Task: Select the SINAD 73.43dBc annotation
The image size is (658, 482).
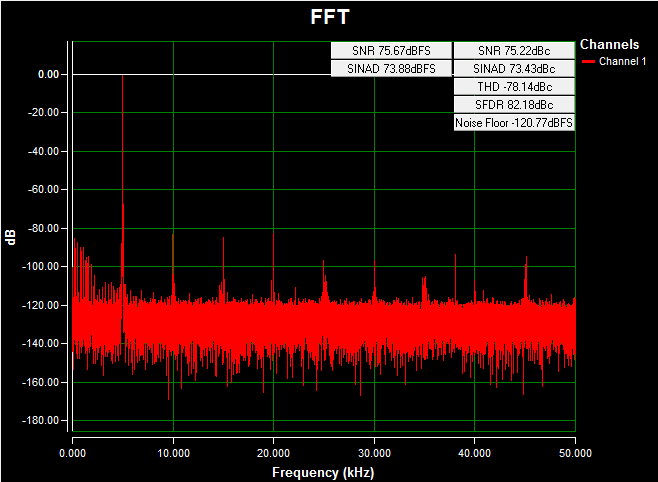Action: pyautogui.click(x=514, y=68)
